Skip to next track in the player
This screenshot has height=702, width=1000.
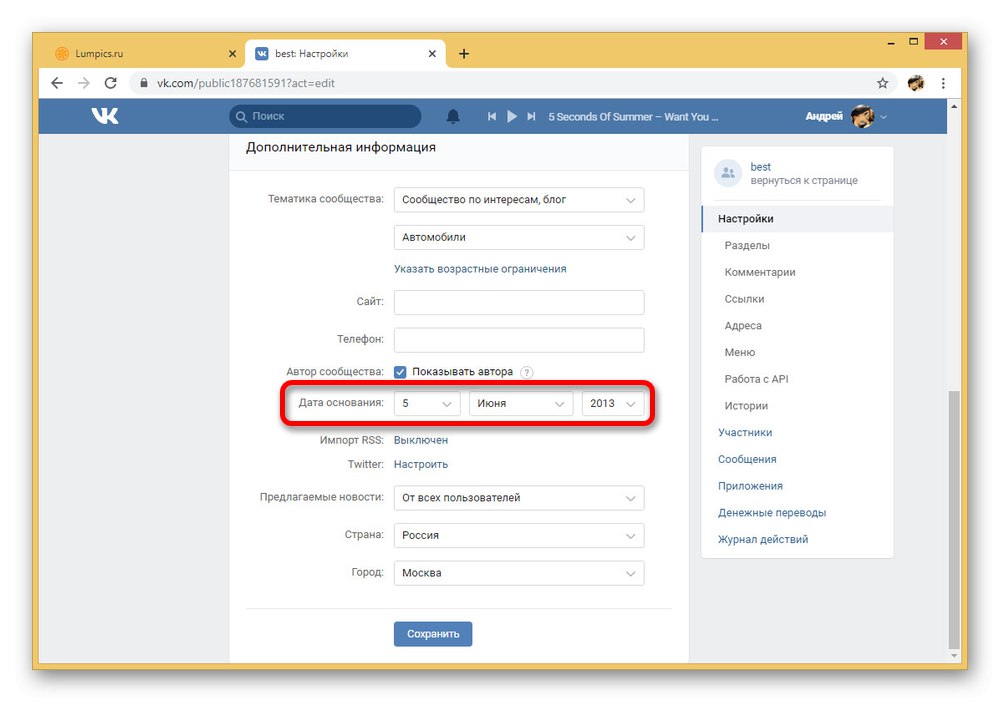click(x=531, y=116)
